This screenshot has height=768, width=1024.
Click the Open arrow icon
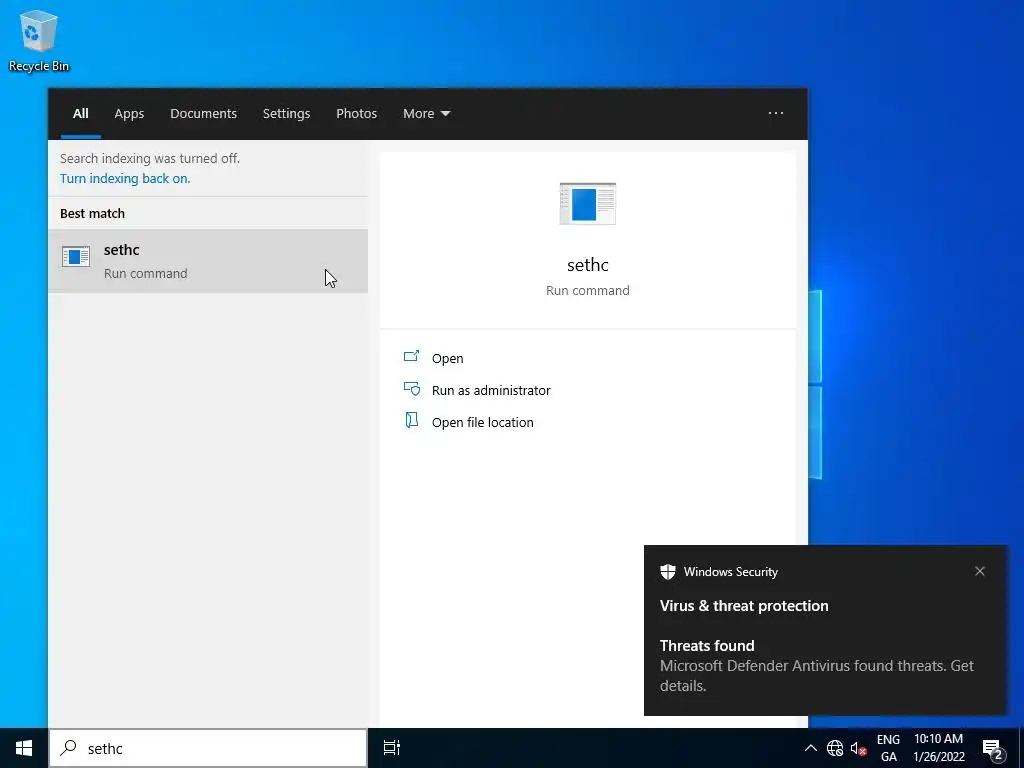click(411, 356)
